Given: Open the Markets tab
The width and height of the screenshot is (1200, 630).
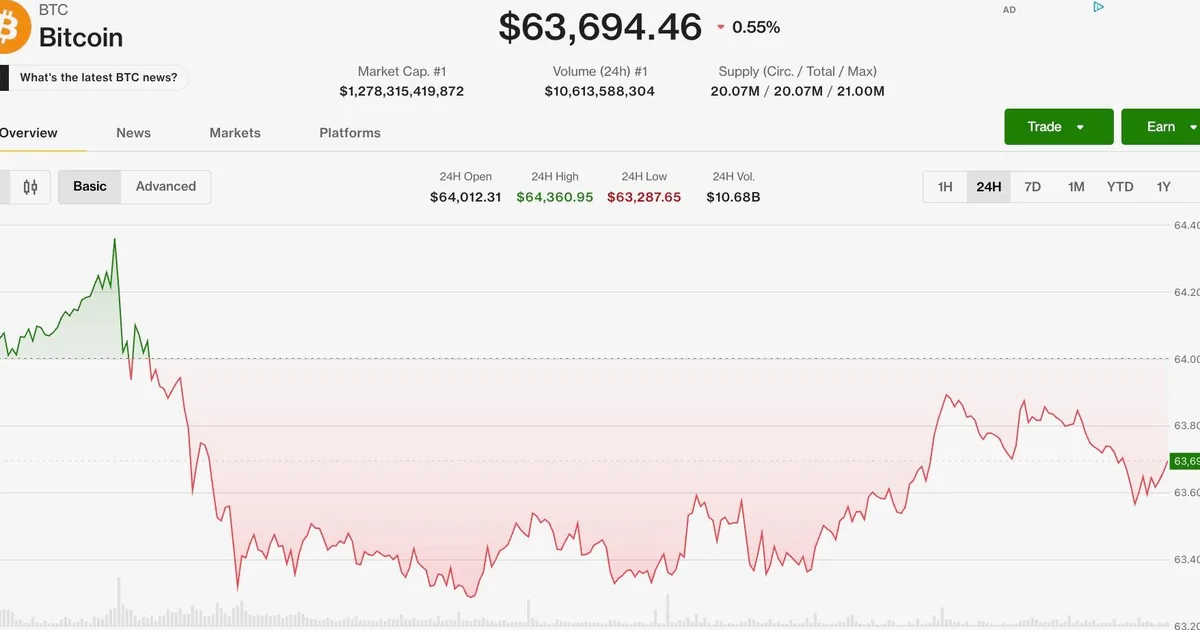Looking at the screenshot, I should tap(235, 132).
